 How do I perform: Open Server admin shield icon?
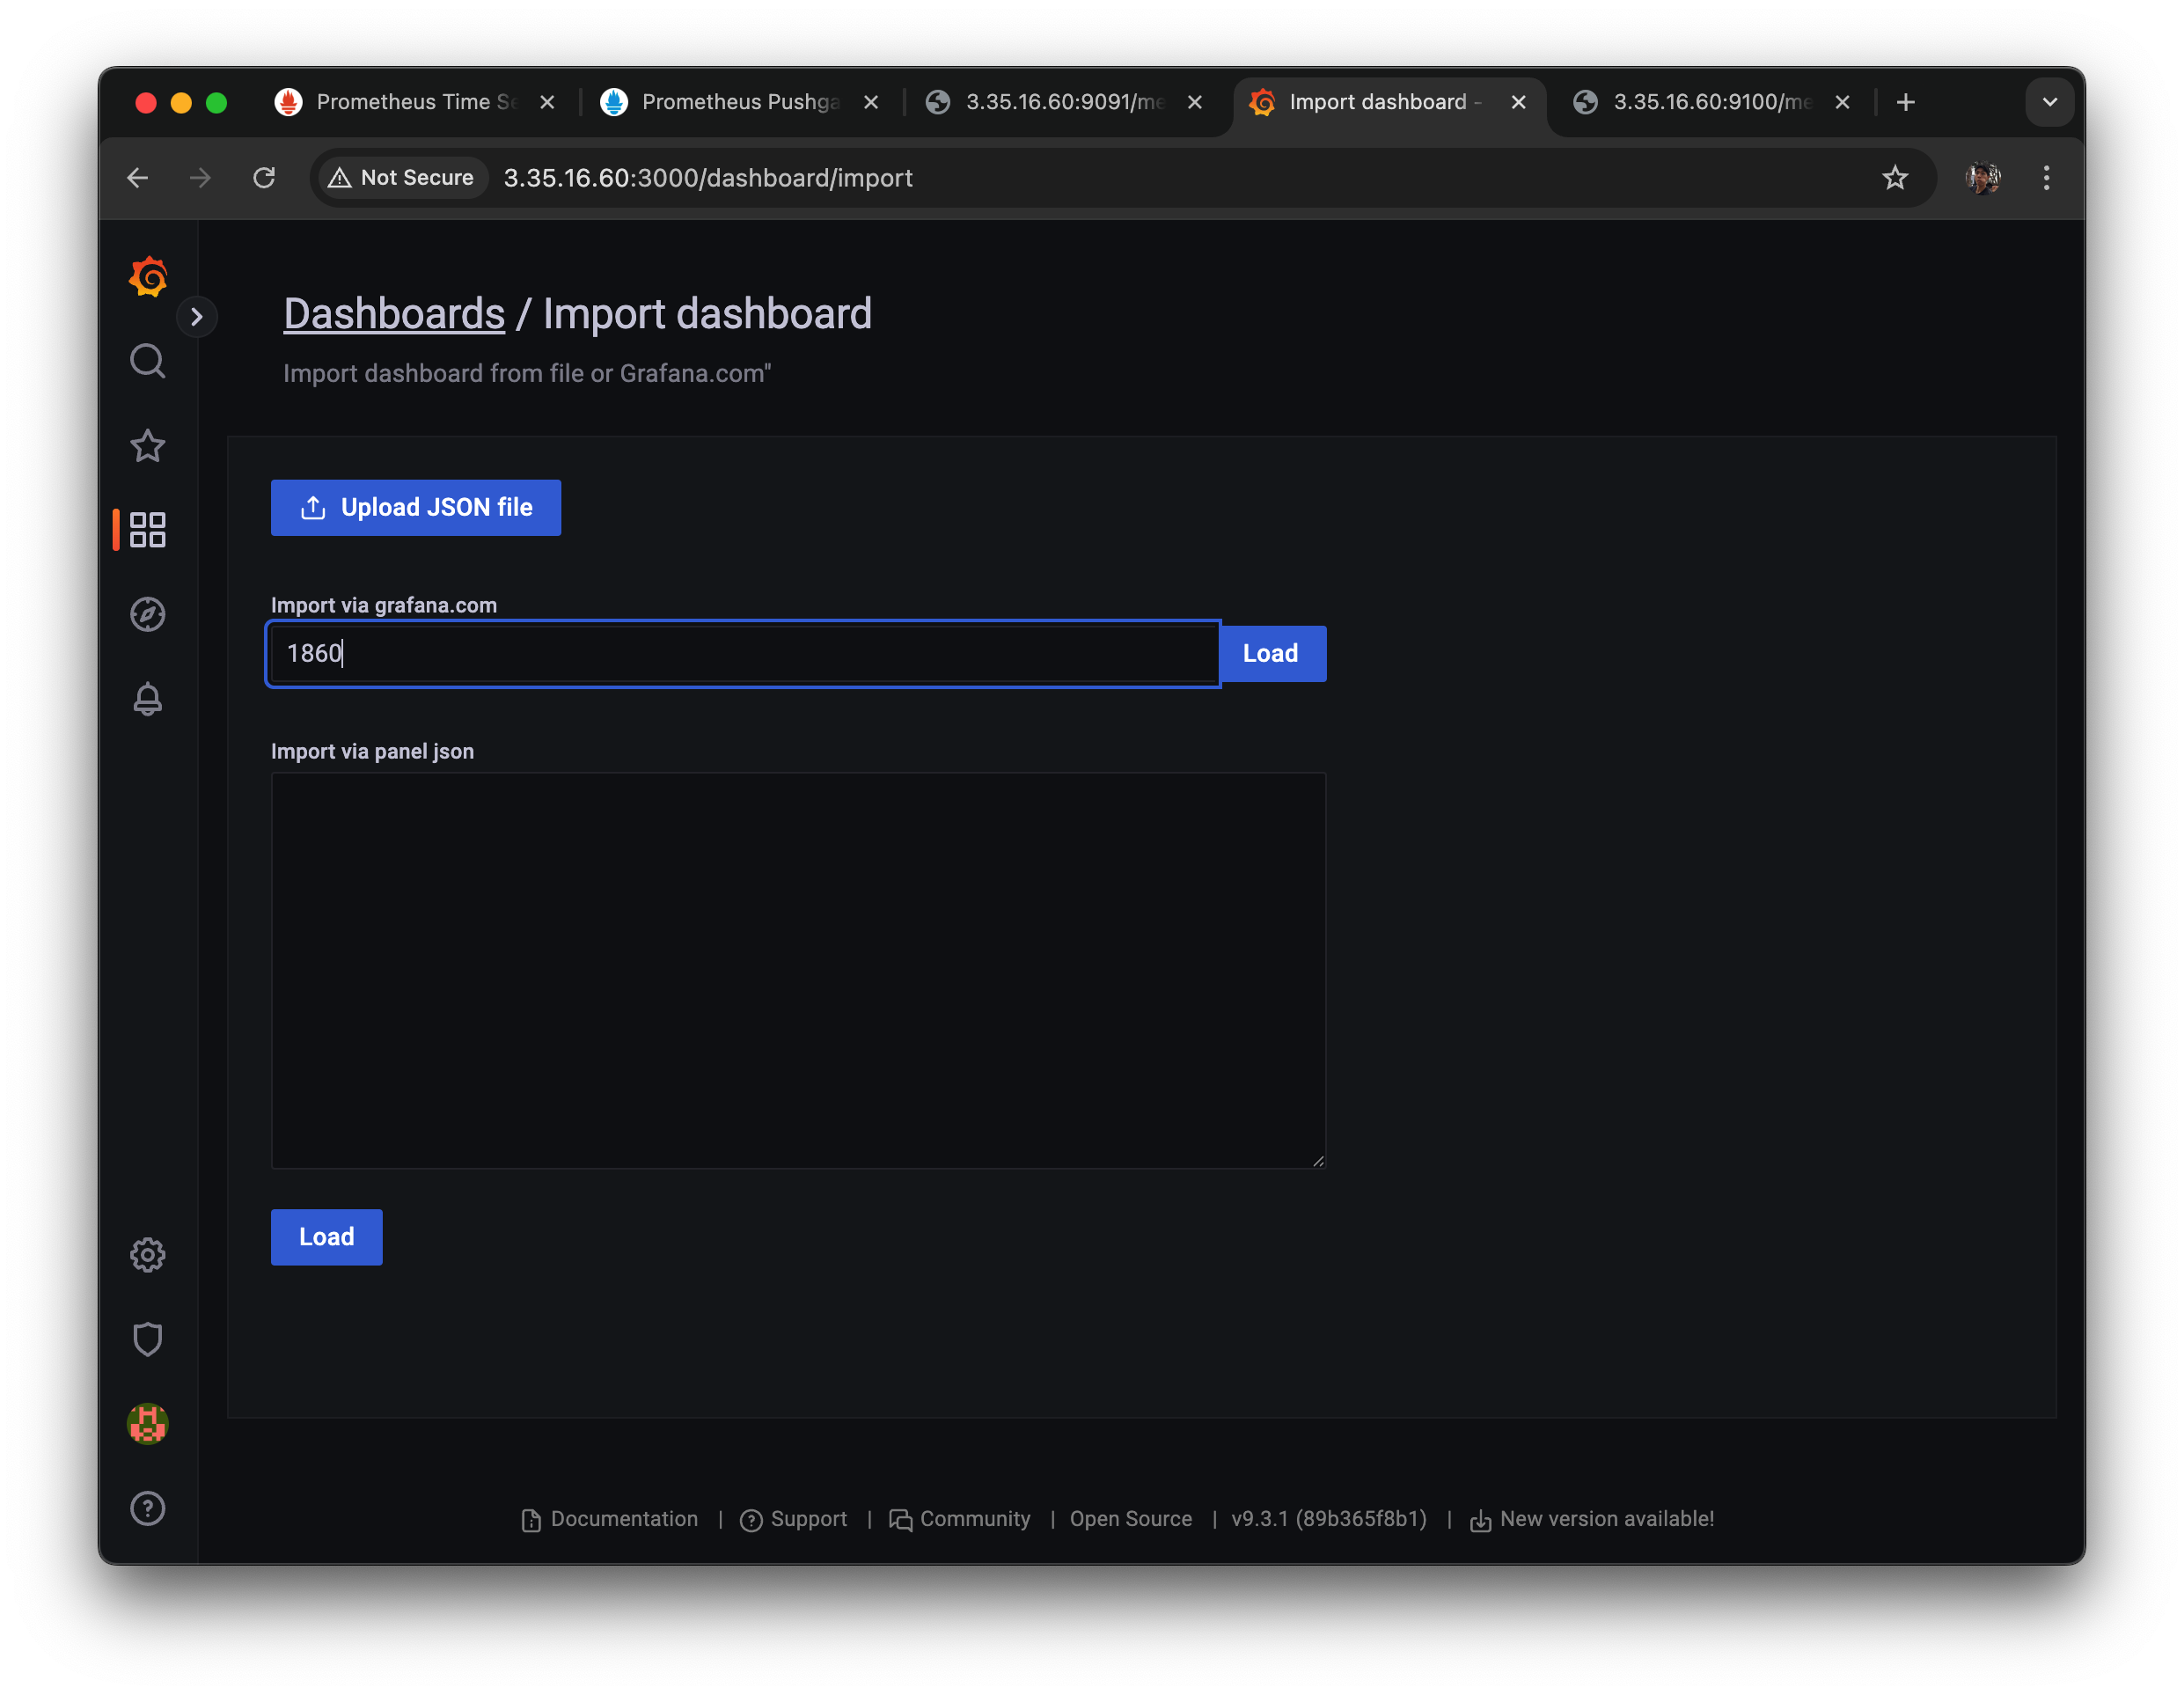tap(148, 1339)
